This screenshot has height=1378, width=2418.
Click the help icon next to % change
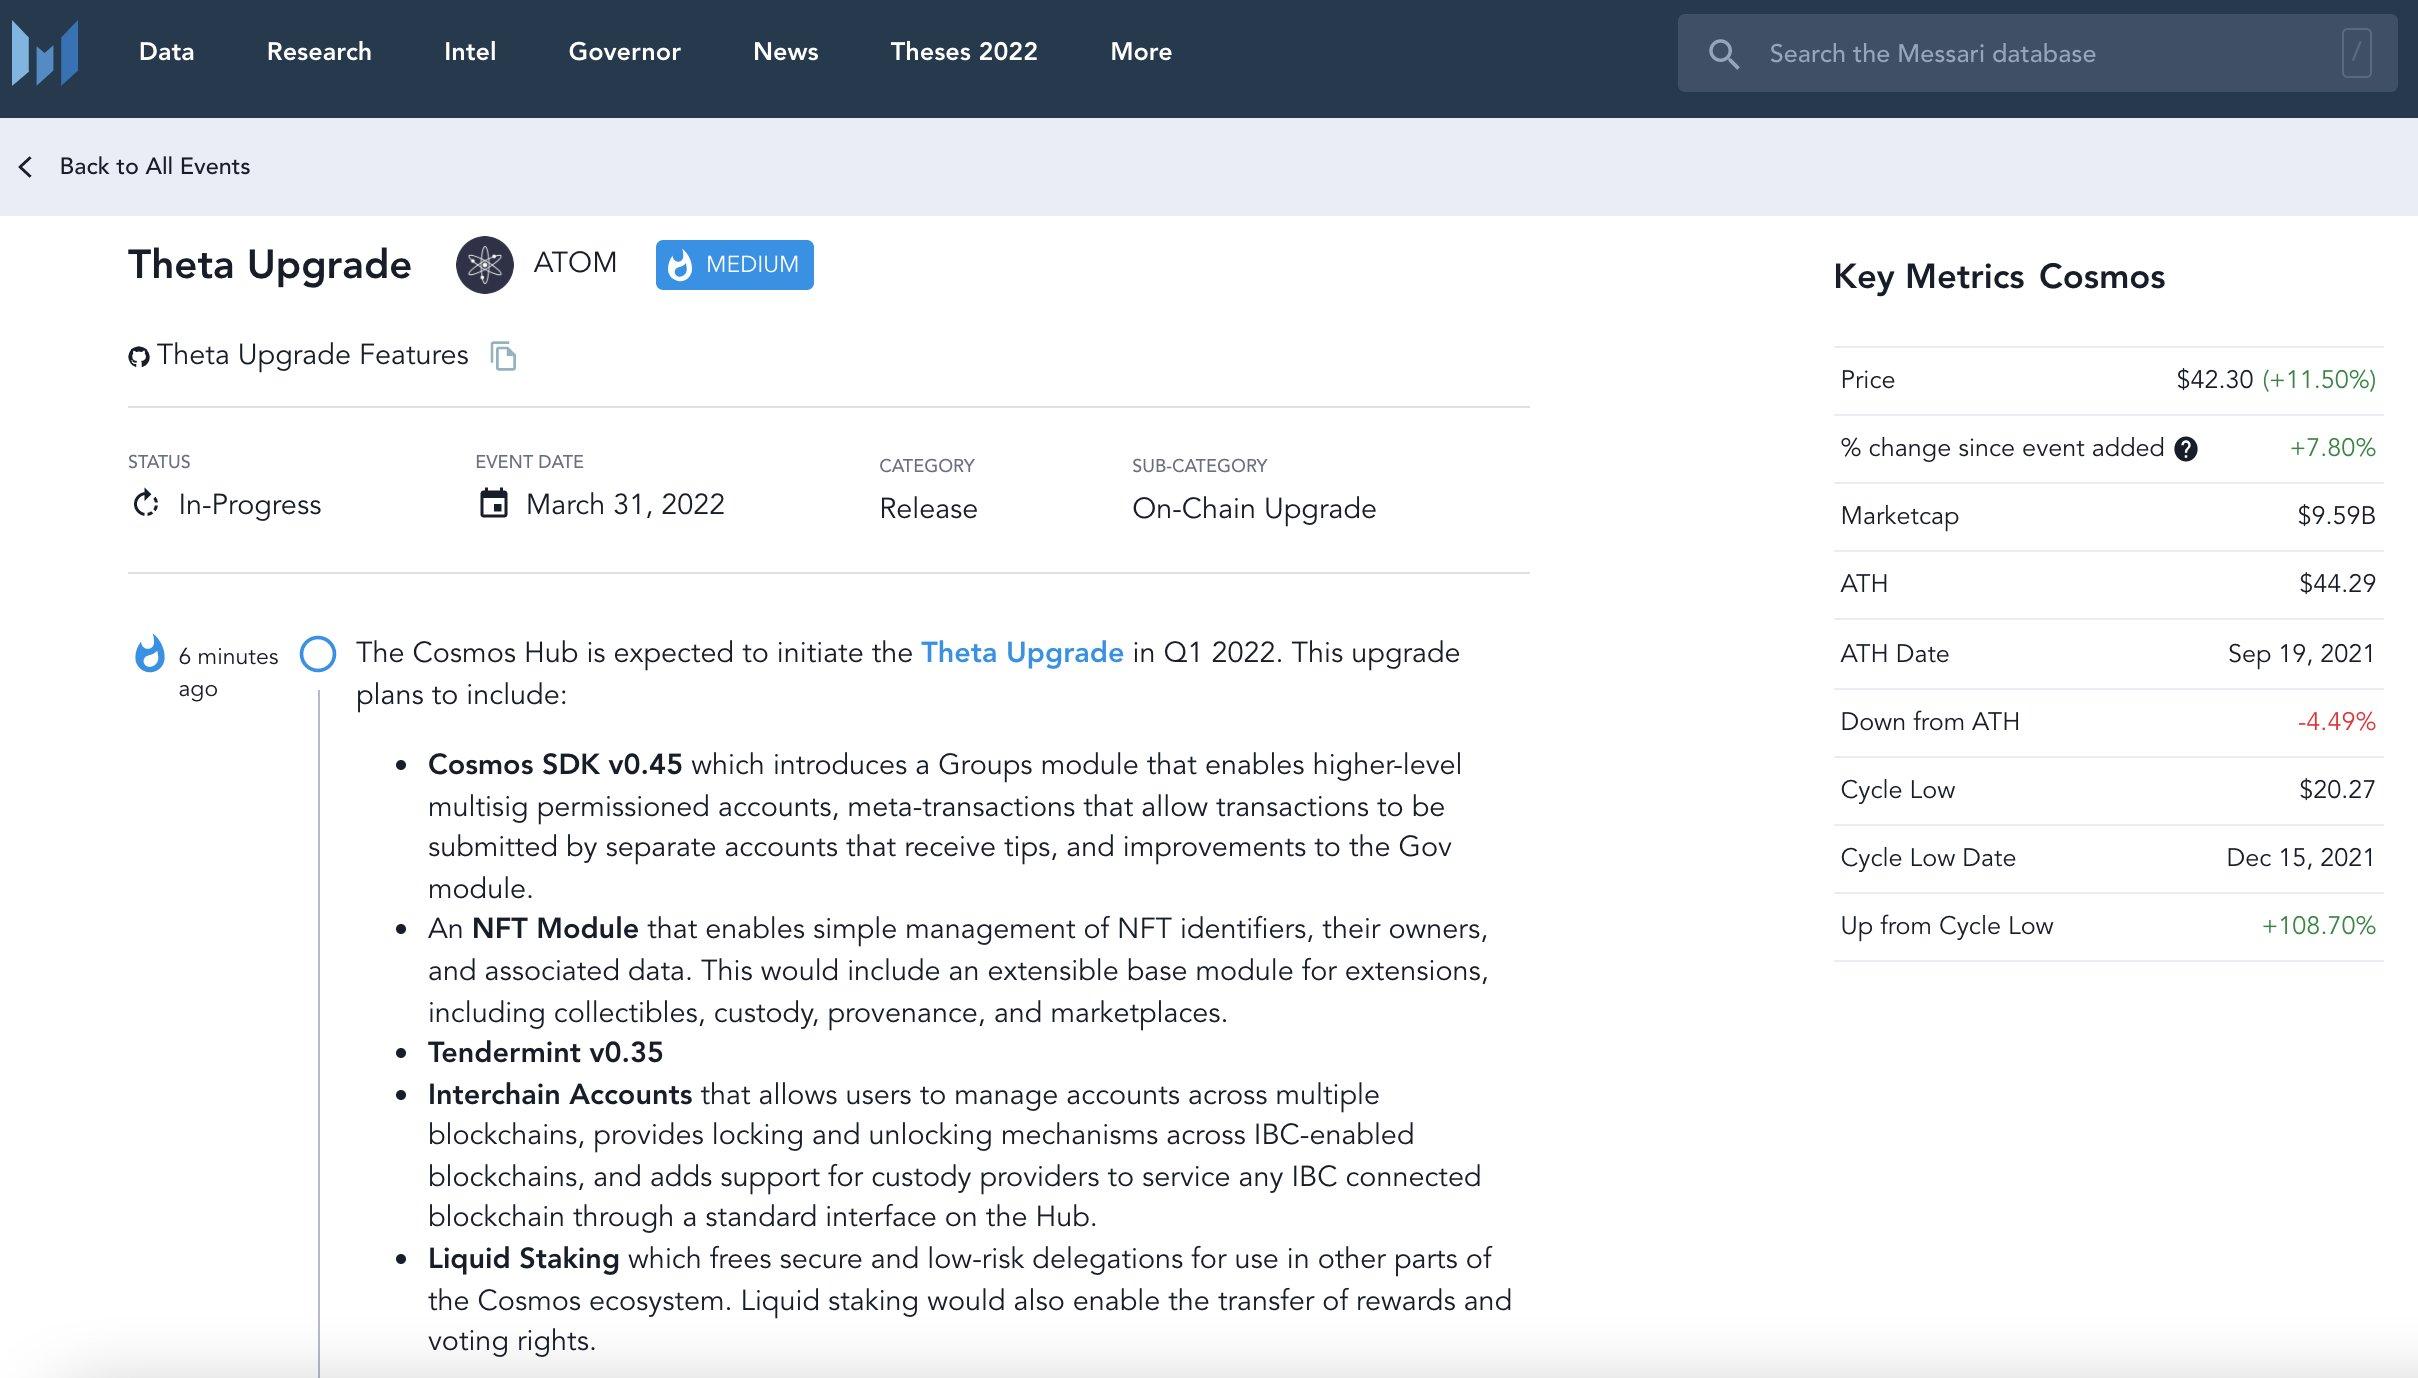point(2186,449)
